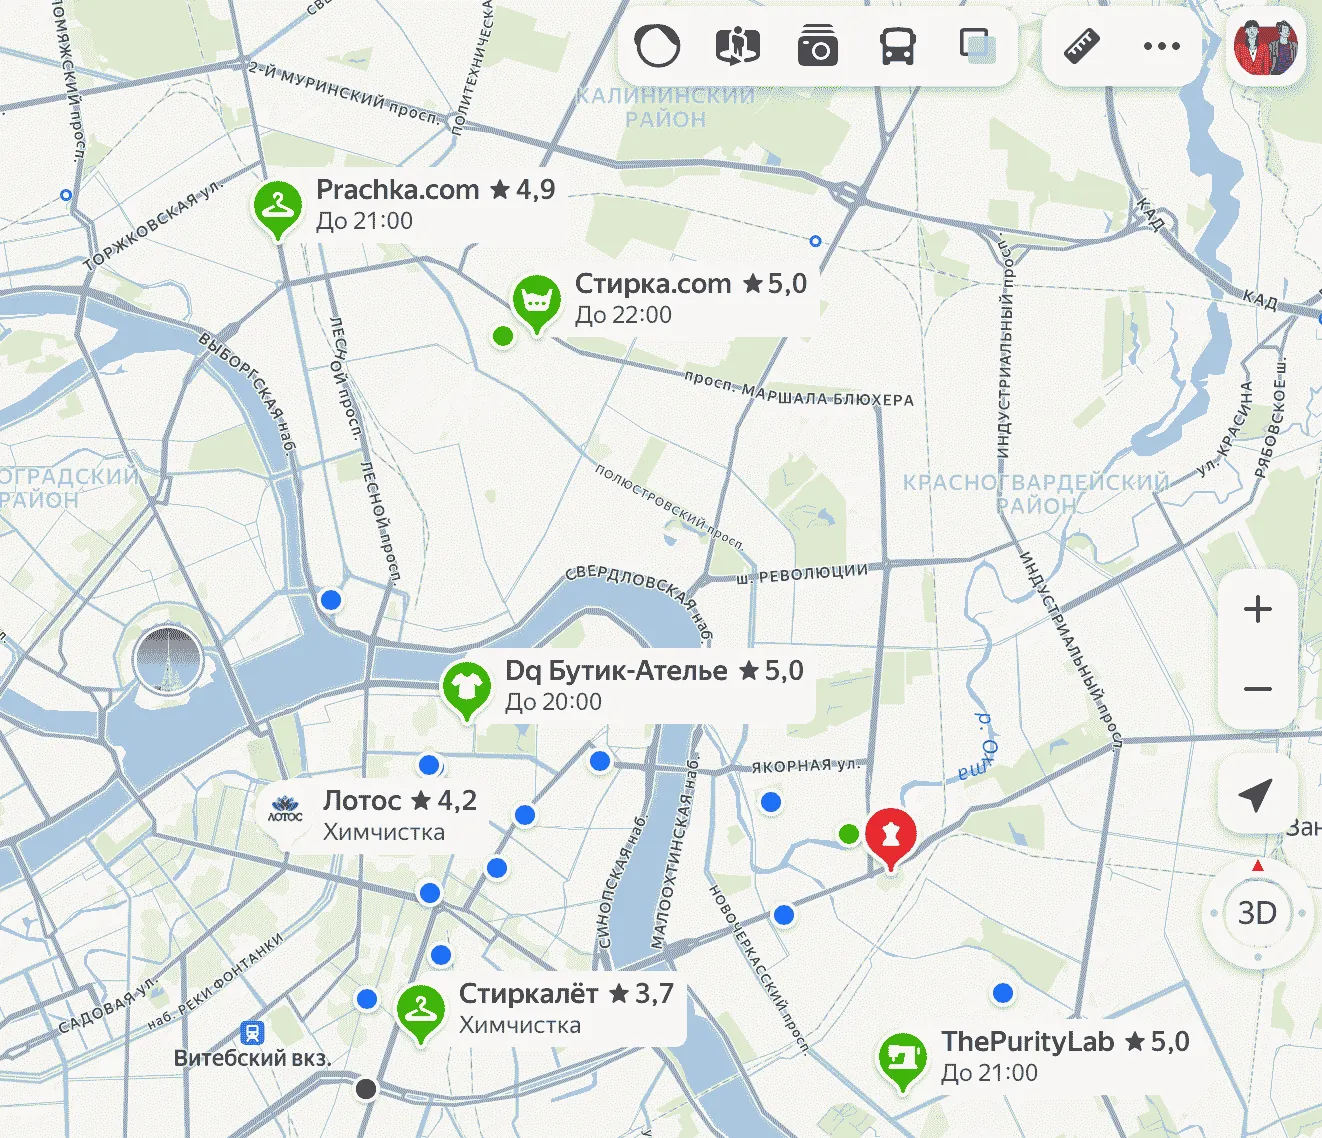Screen dimensions: 1322x1138
Task: Zoom in with the plus button
Action: click(x=1257, y=609)
